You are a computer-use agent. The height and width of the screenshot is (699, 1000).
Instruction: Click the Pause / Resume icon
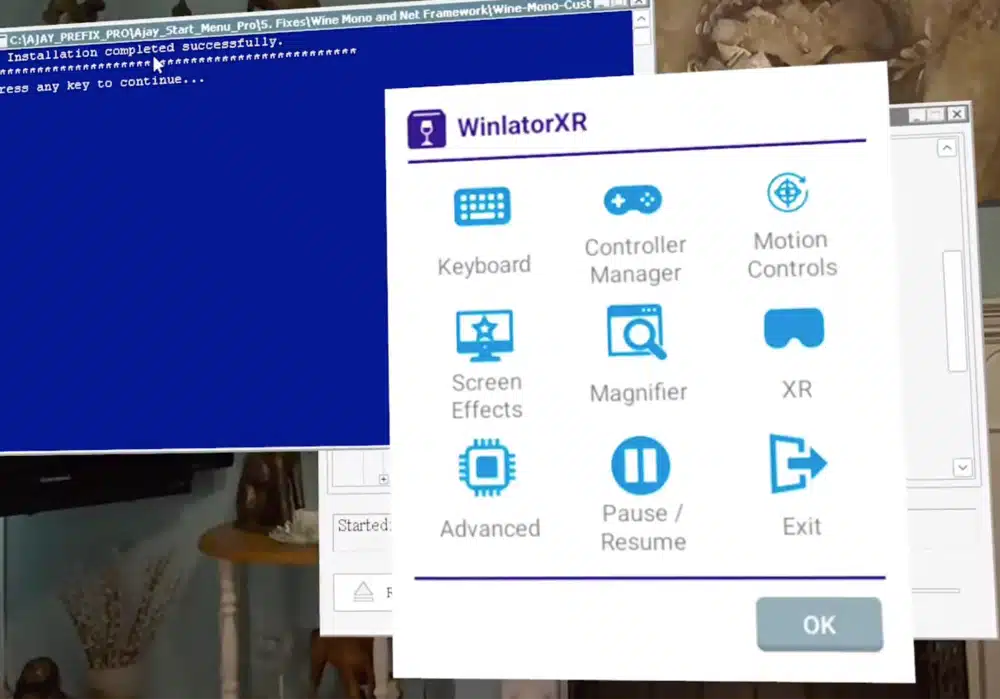[x=640, y=465]
